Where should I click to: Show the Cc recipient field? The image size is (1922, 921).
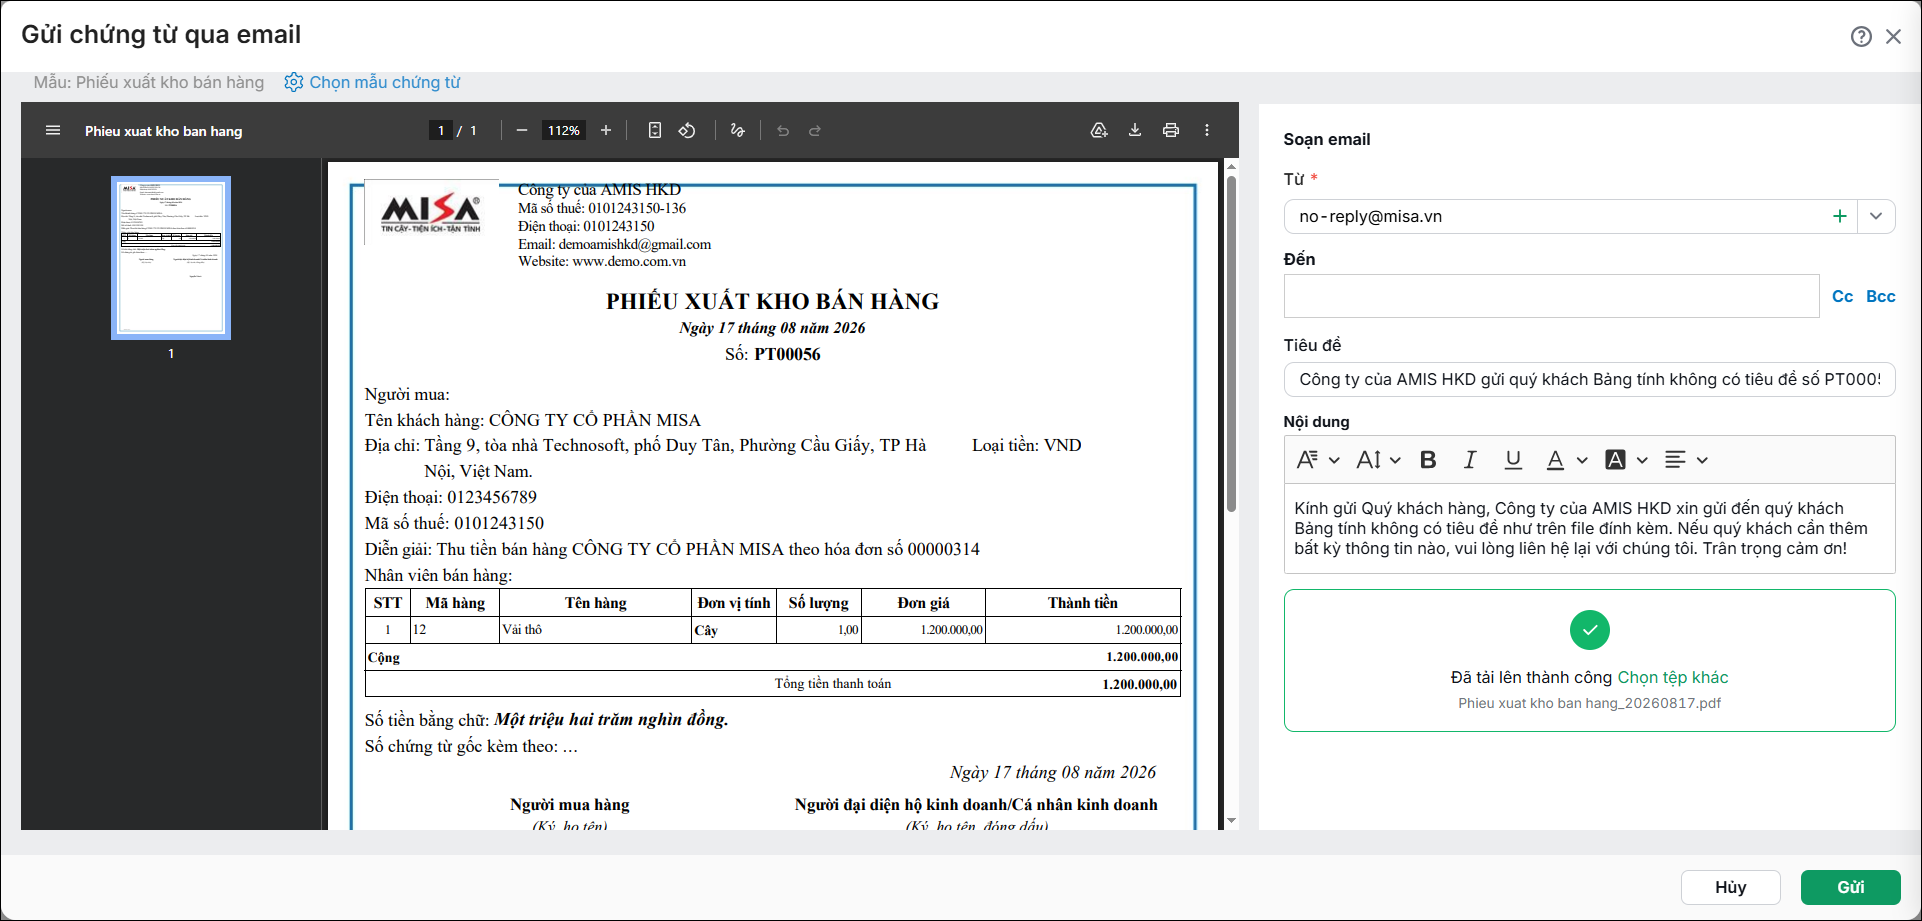point(1842,297)
